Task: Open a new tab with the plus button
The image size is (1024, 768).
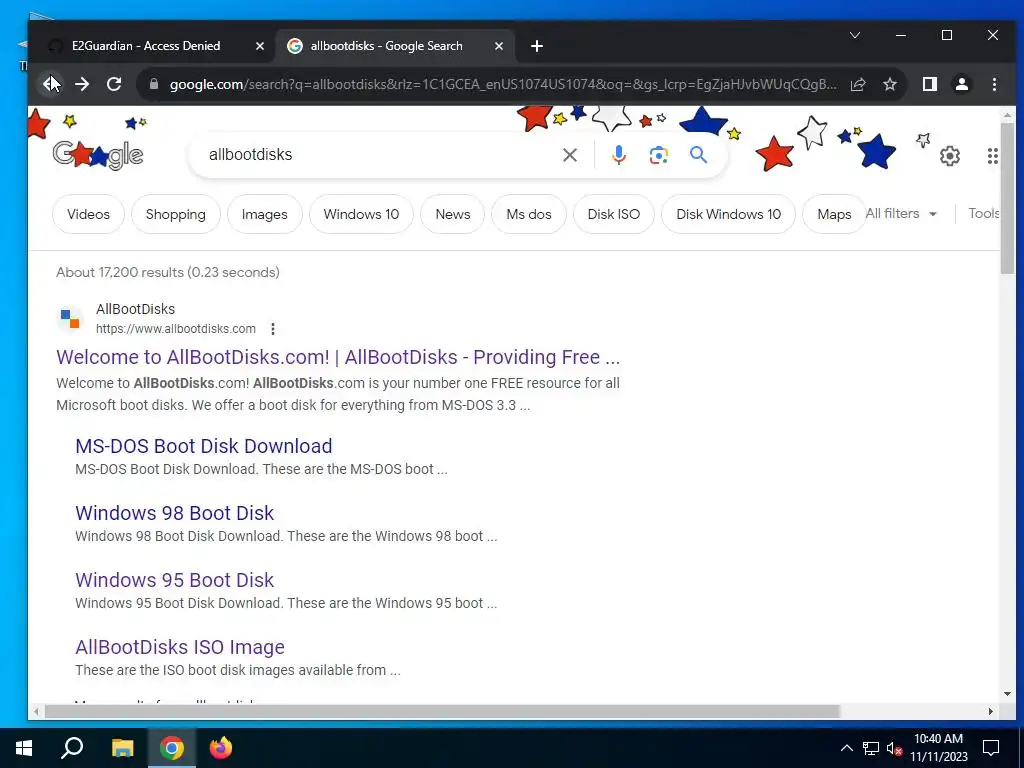Action: coord(537,46)
